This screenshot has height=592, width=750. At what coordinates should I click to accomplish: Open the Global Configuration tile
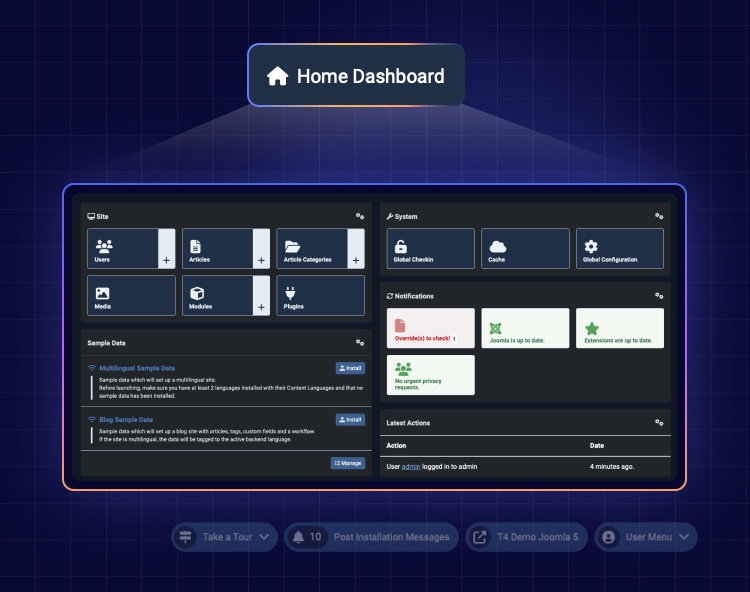pos(620,248)
